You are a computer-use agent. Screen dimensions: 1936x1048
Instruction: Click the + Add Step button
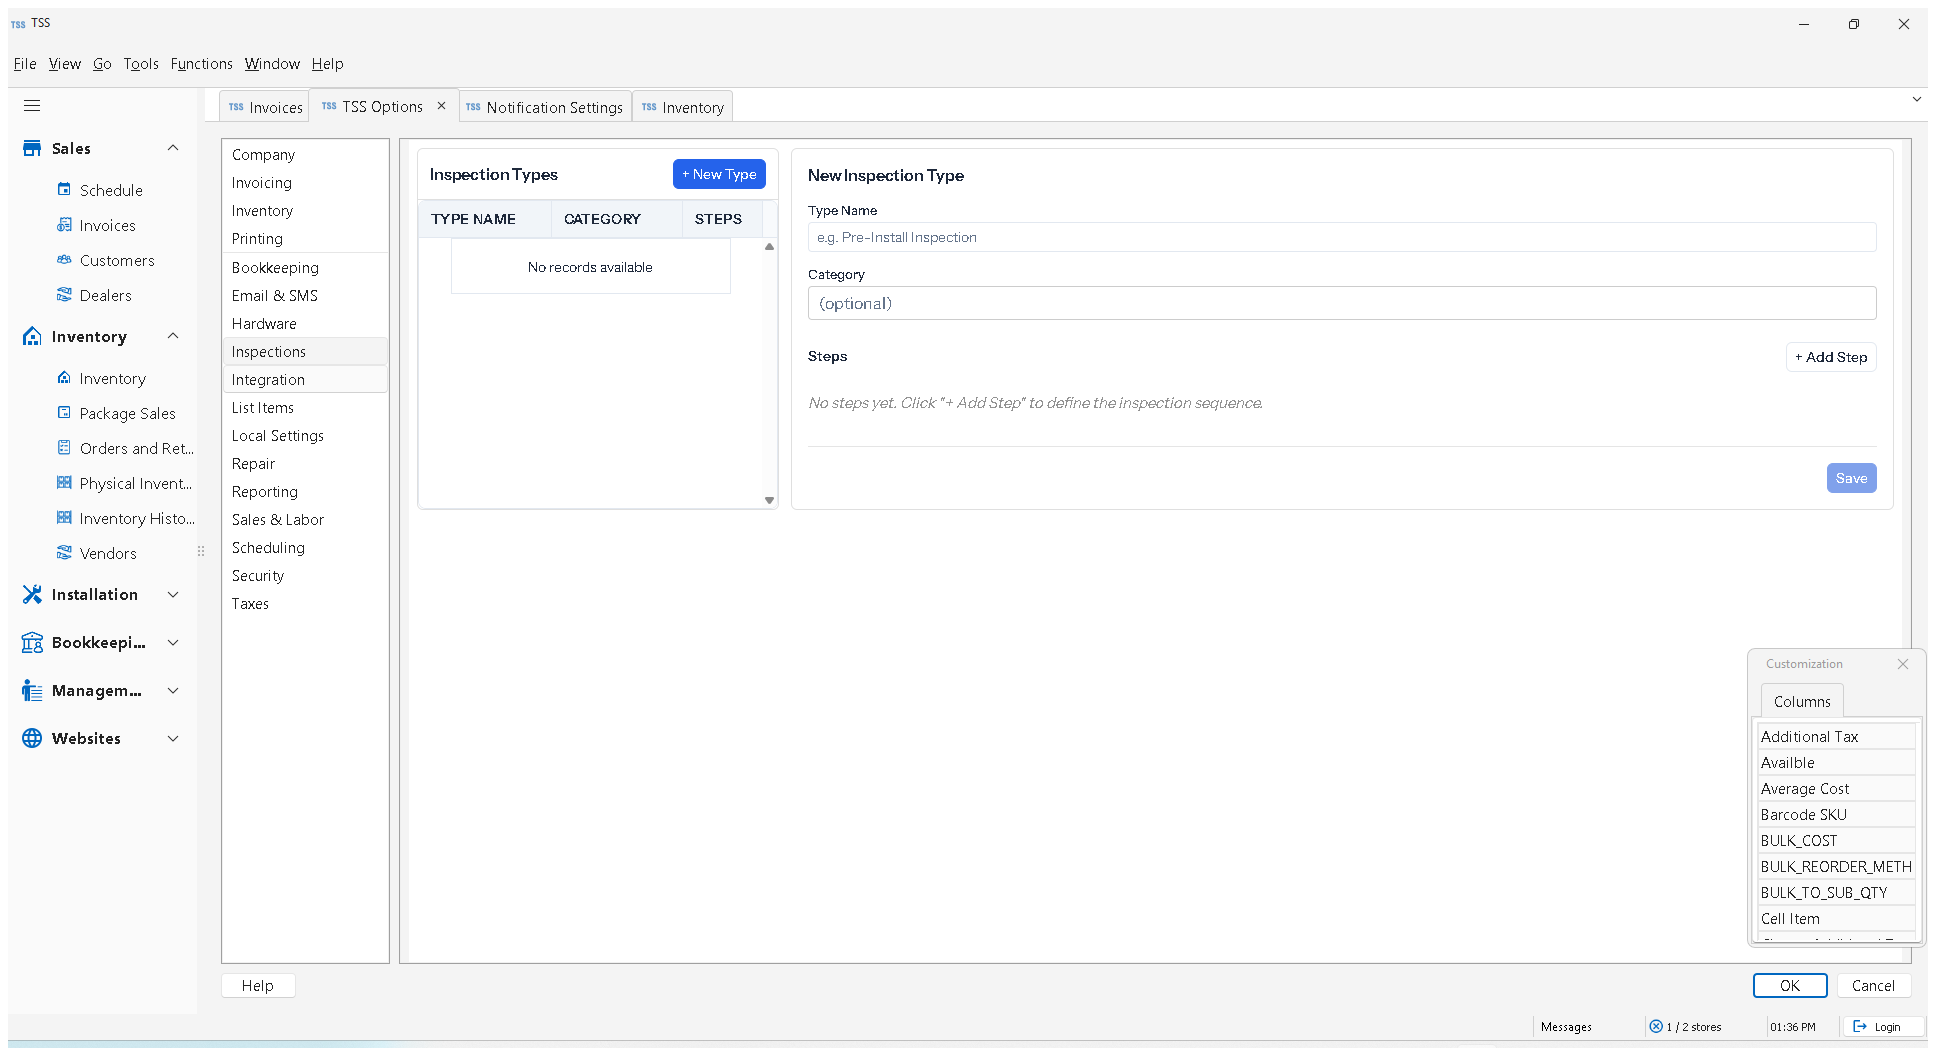pos(1831,357)
